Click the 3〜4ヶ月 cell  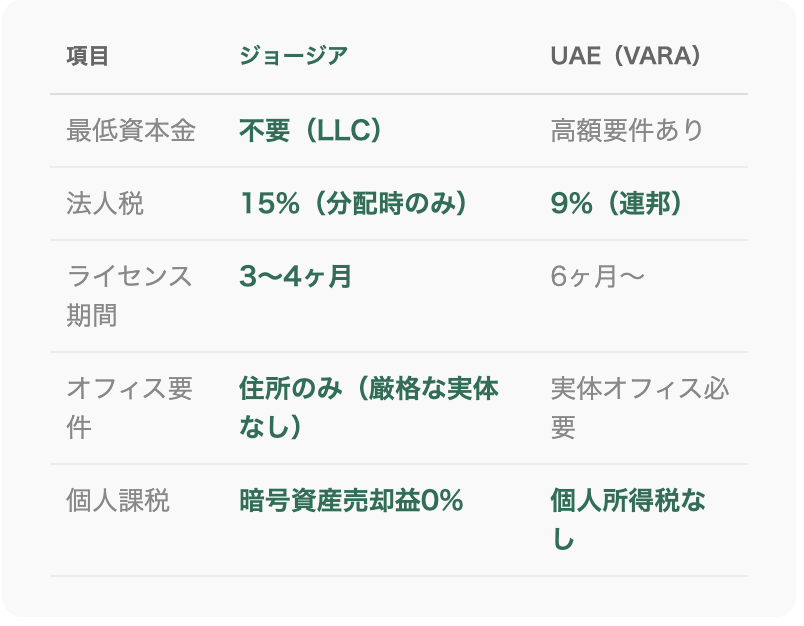click(295, 276)
